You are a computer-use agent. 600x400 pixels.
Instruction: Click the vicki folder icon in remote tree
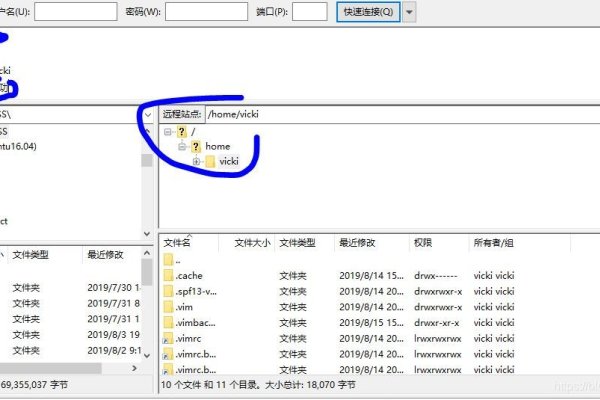[x=210, y=162]
